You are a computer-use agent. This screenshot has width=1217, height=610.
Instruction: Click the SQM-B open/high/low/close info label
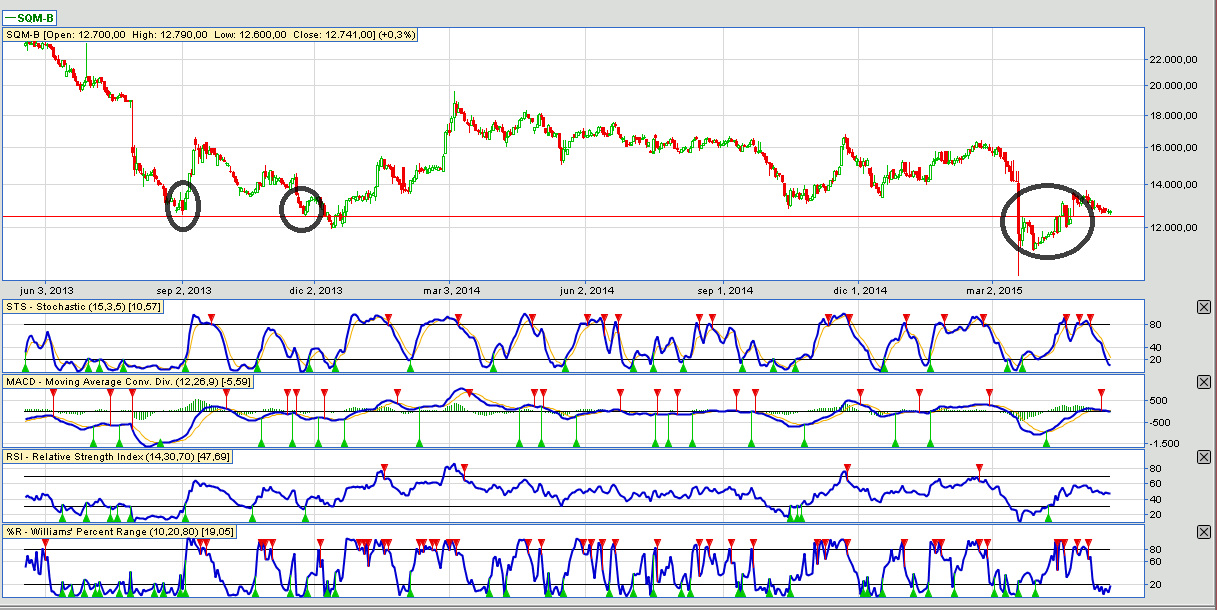pos(211,34)
